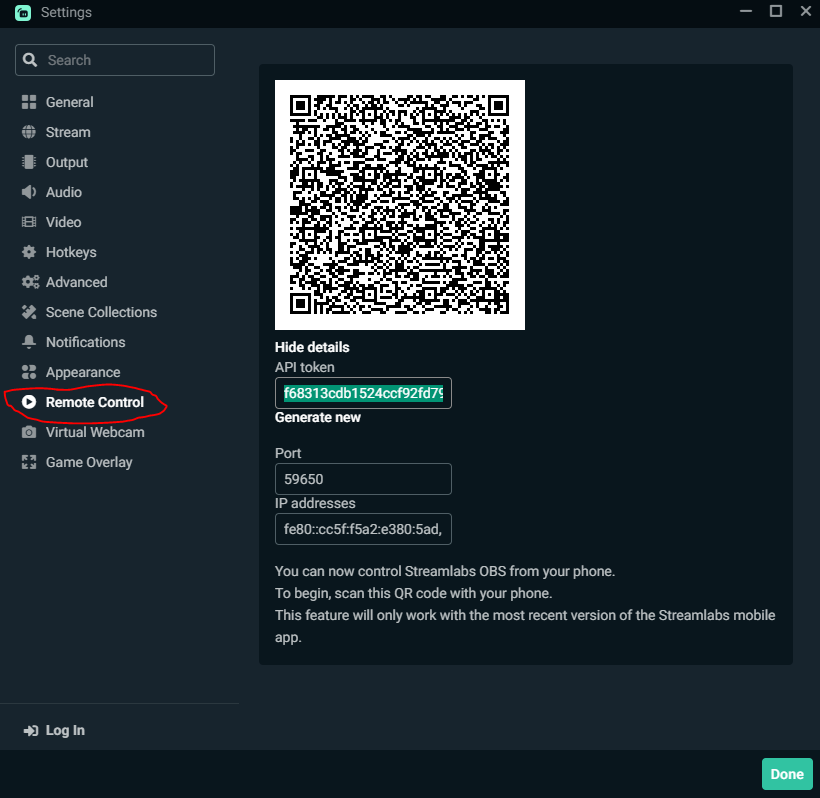Minimize the Settings window
Screen dimensions: 820x798
[x=746, y=11]
